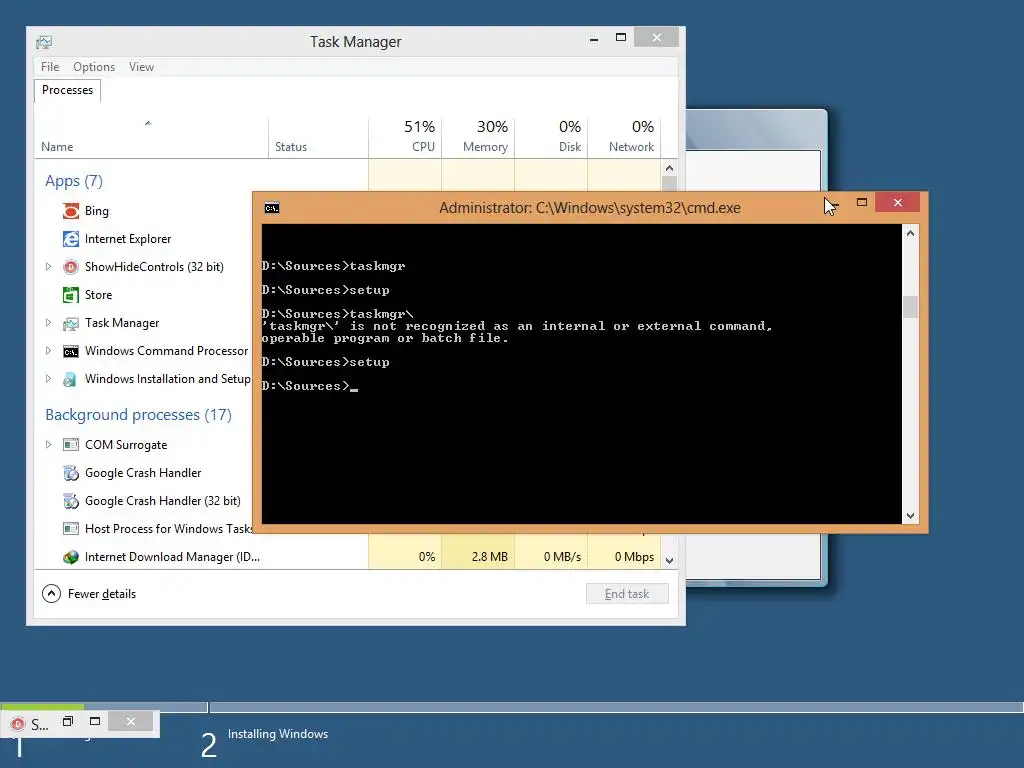The width and height of the screenshot is (1024, 768).
Task: Click the cmd window scrollbar thumb
Action: click(x=910, y=307)
